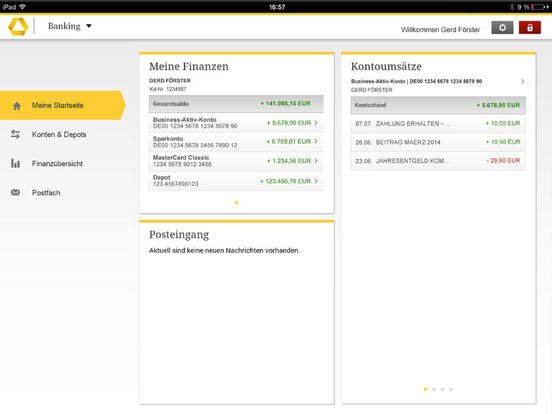Viewport: 552px width, 414px height.
Task: Click the home icon beside Meine Startseite
Action: pos(17,106)
